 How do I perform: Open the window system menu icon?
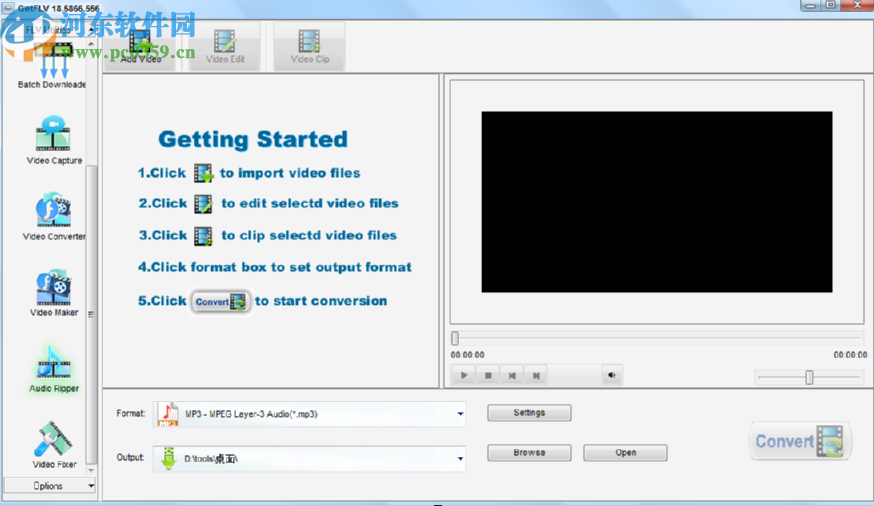click(x=8, y=8)
